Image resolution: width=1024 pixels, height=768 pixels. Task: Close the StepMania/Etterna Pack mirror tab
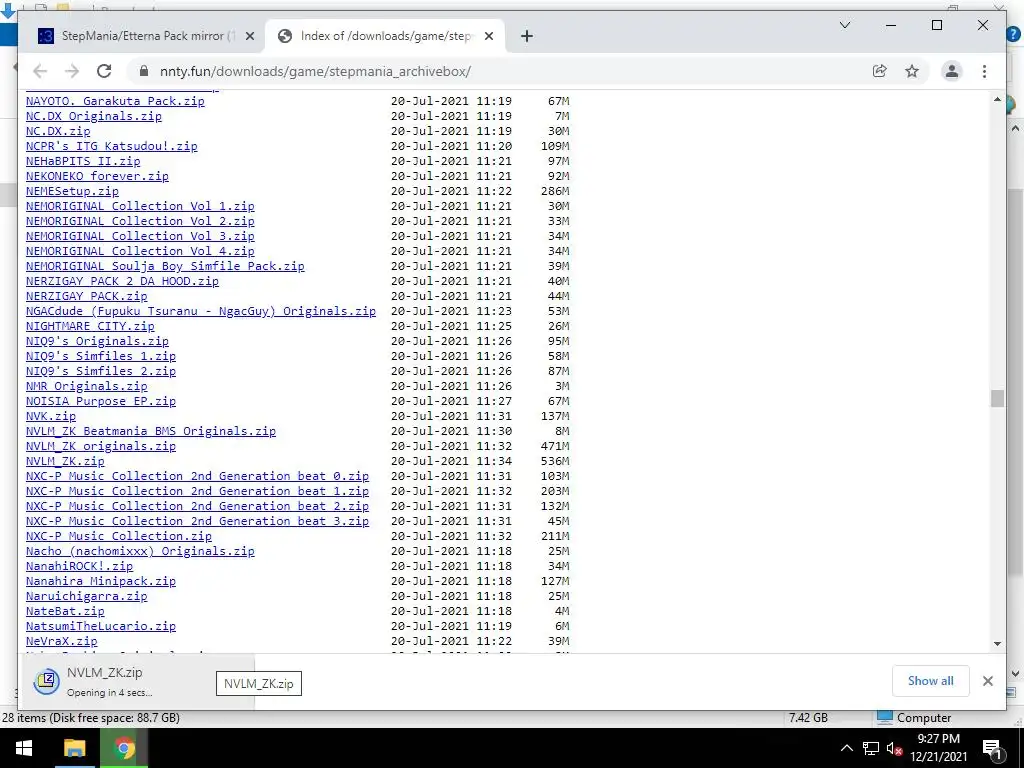pos(249,37)
